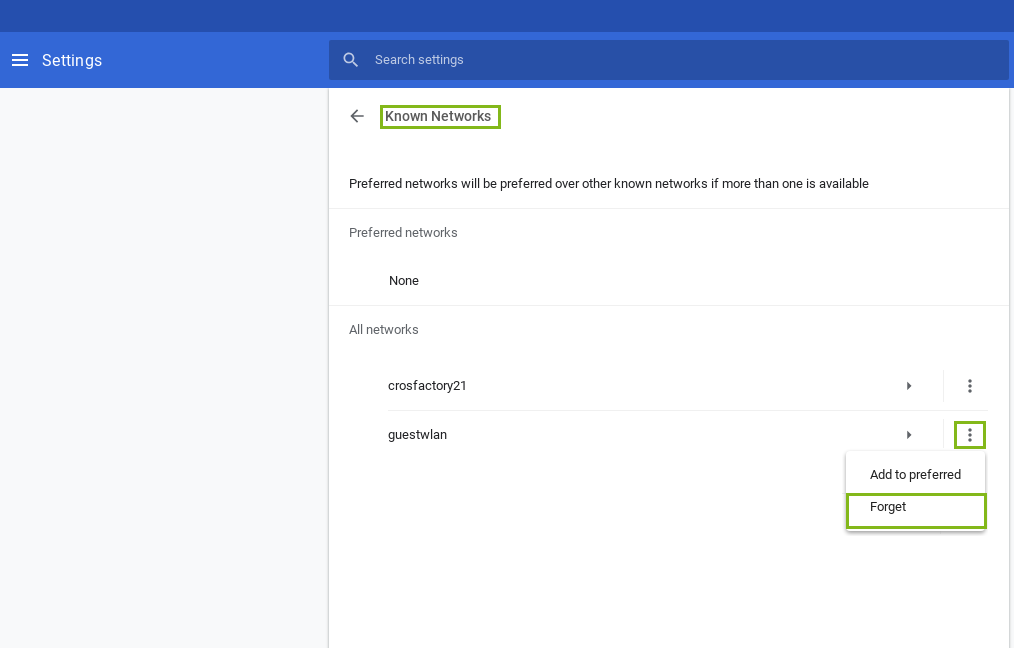Click the detail arrow for crosfactory21
The width and height of the screenshot is (1014, 648).
coord(909,385)
